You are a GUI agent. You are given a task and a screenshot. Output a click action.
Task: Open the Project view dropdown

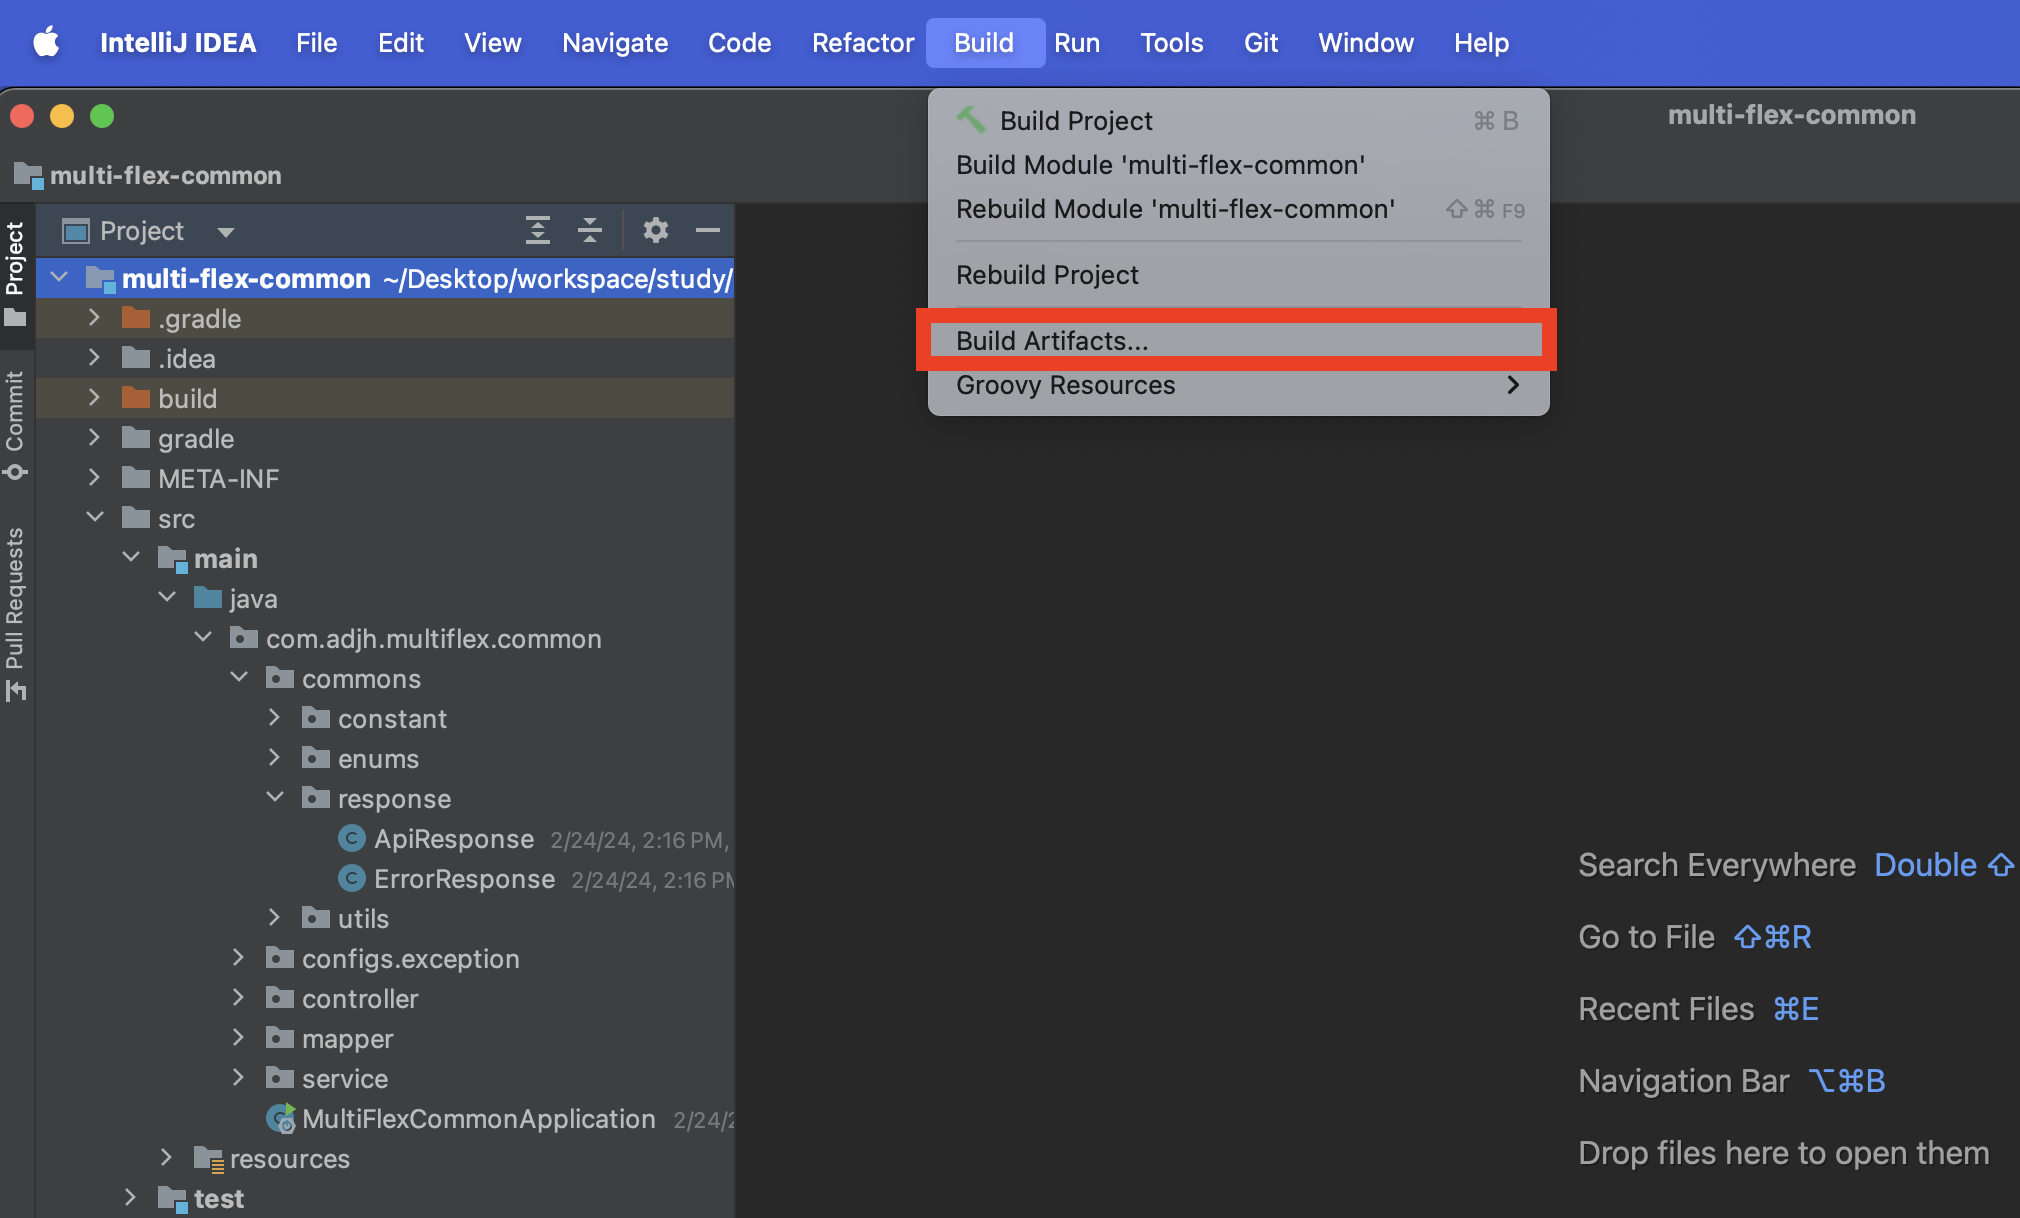225,232
